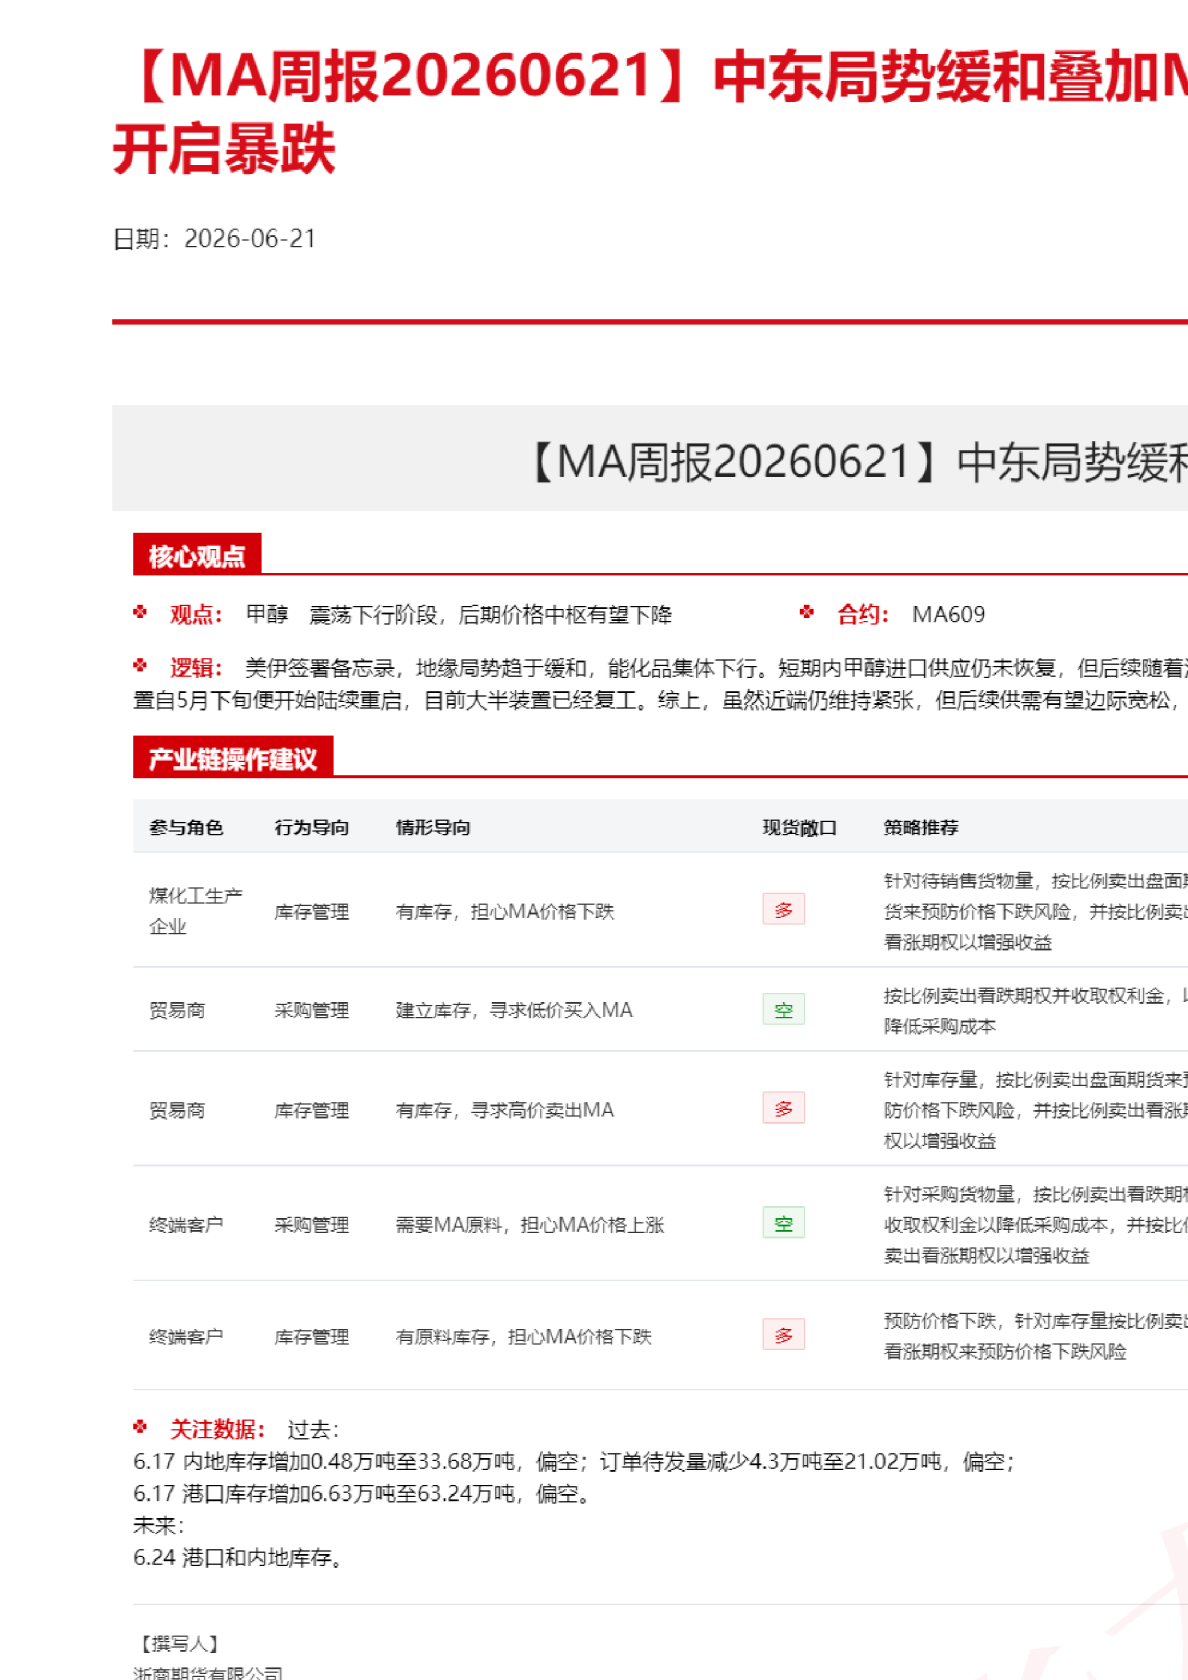Click the red diamond bullet before 关注数据
Screen dimensions: 1188x1680
click(x=140, y=1427)
